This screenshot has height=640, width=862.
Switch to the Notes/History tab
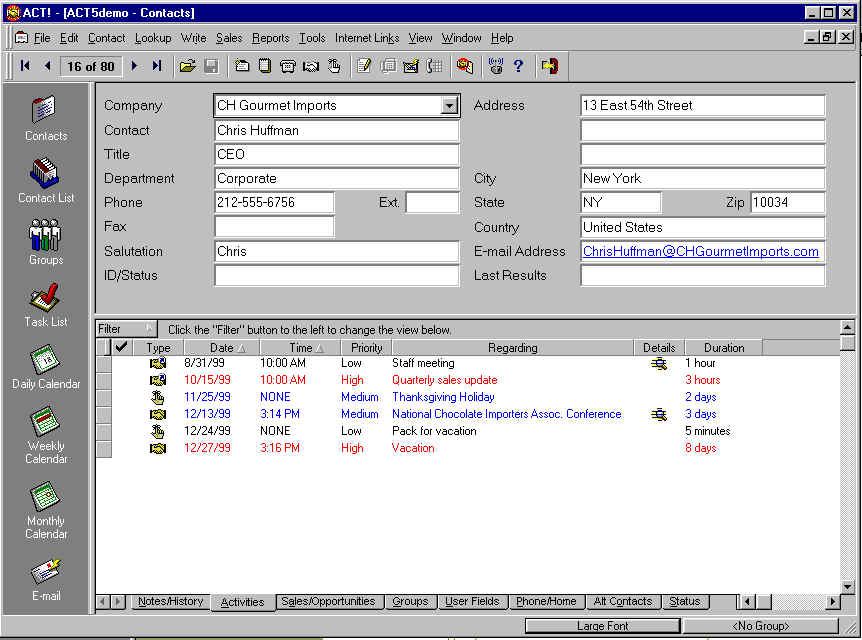coord(170,602)
